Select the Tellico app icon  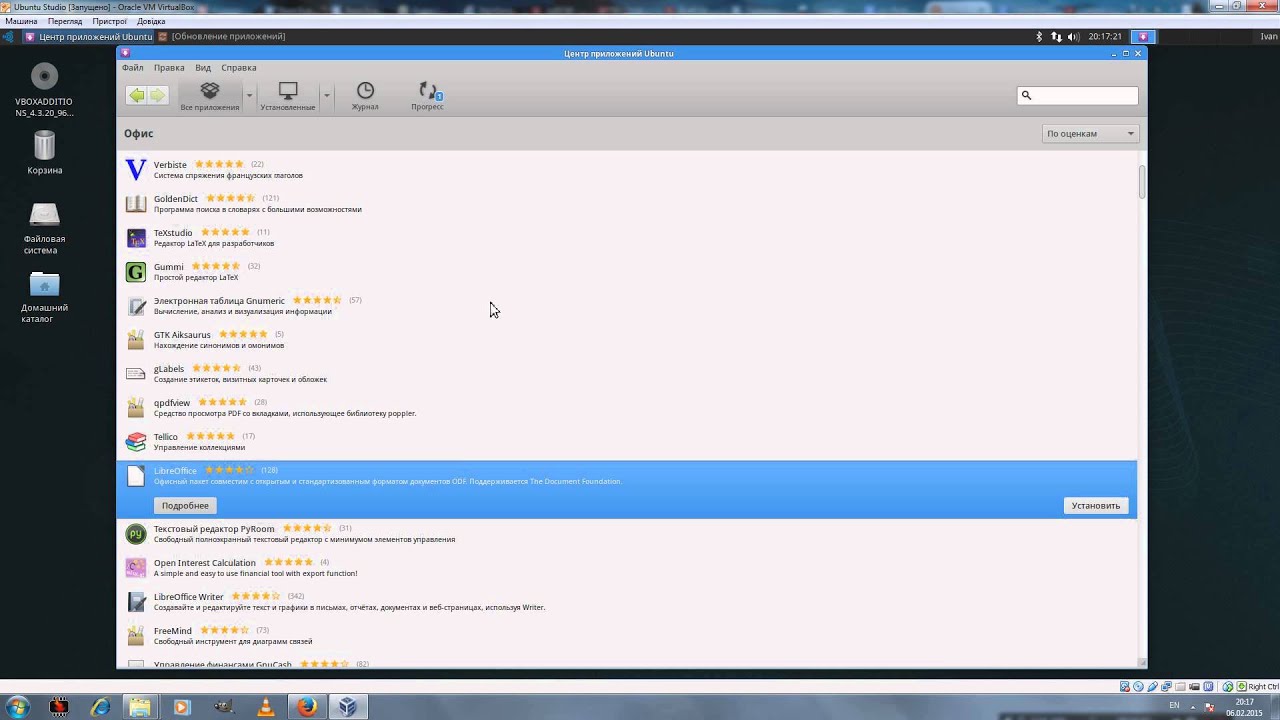(136, 442)
